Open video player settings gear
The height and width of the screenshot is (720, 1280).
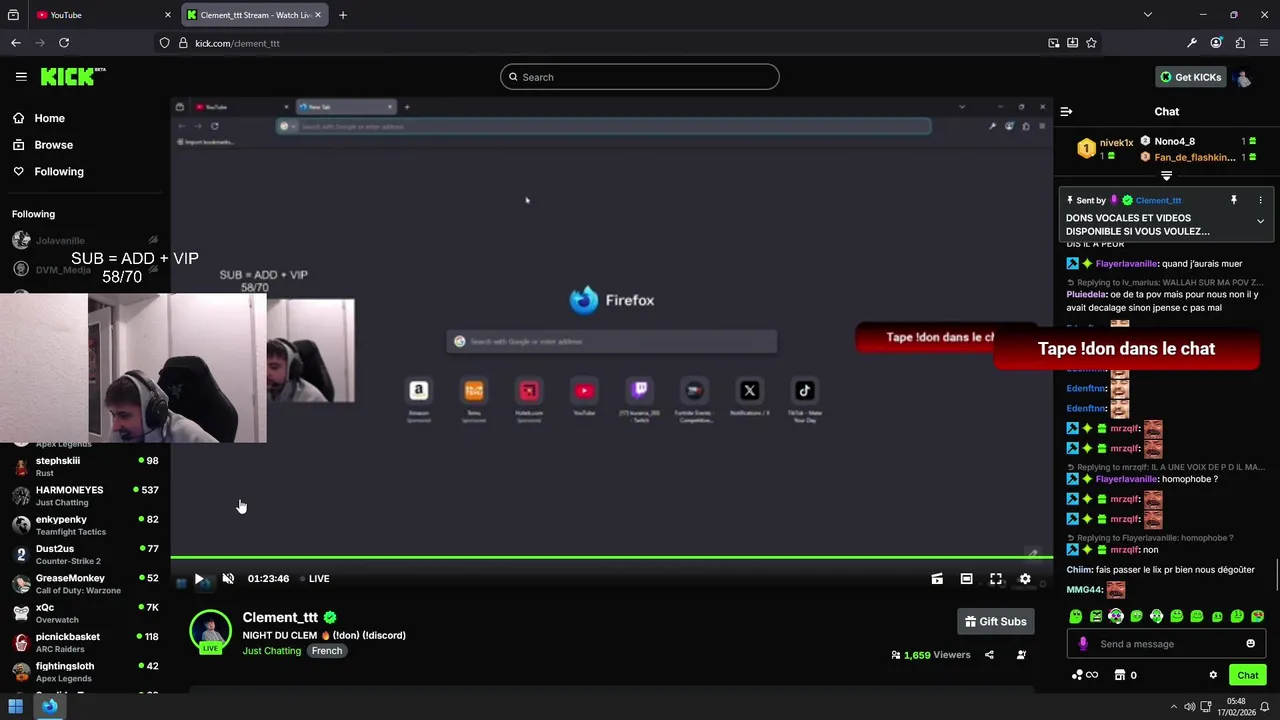point(1025,579)
